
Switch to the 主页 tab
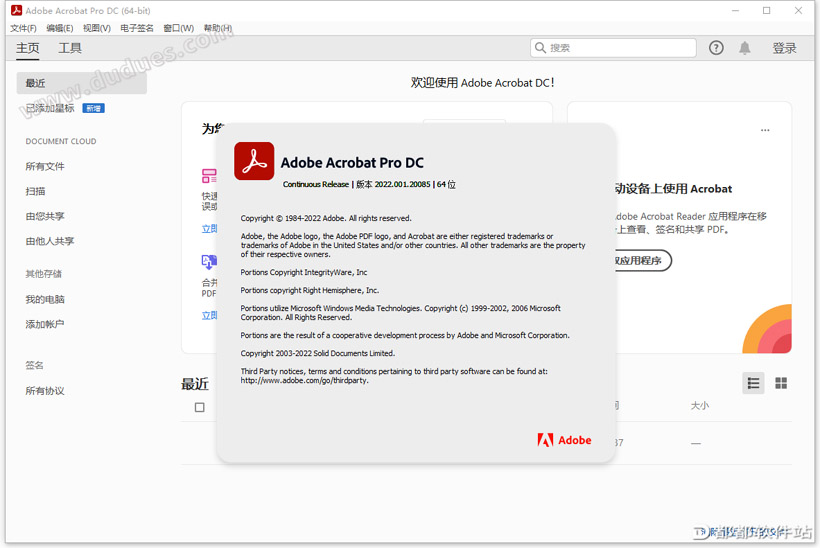coord(28,48)
